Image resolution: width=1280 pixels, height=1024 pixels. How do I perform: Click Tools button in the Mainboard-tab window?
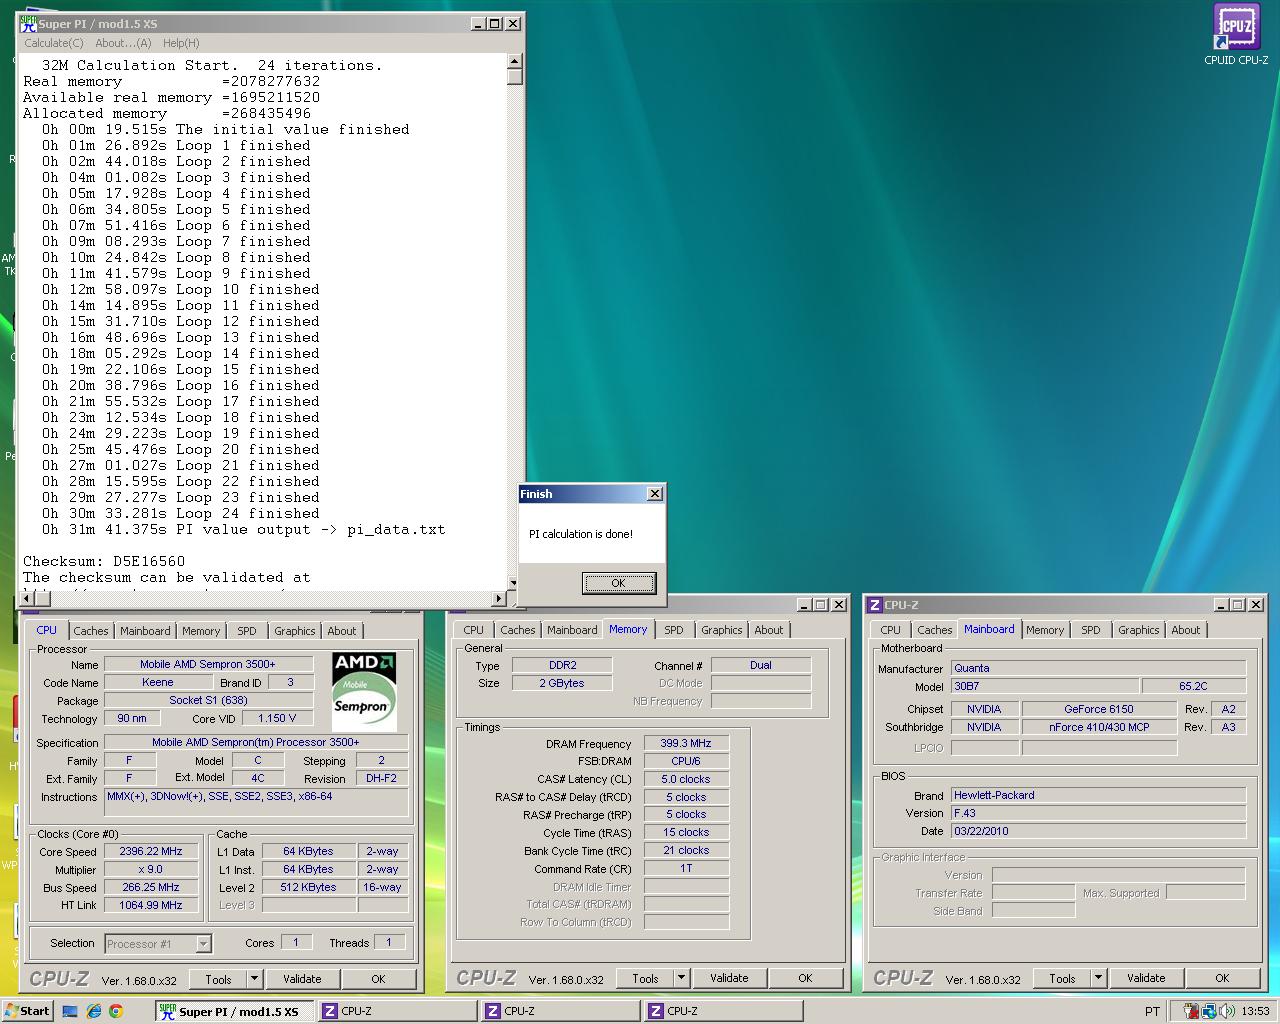point(1062,978)
